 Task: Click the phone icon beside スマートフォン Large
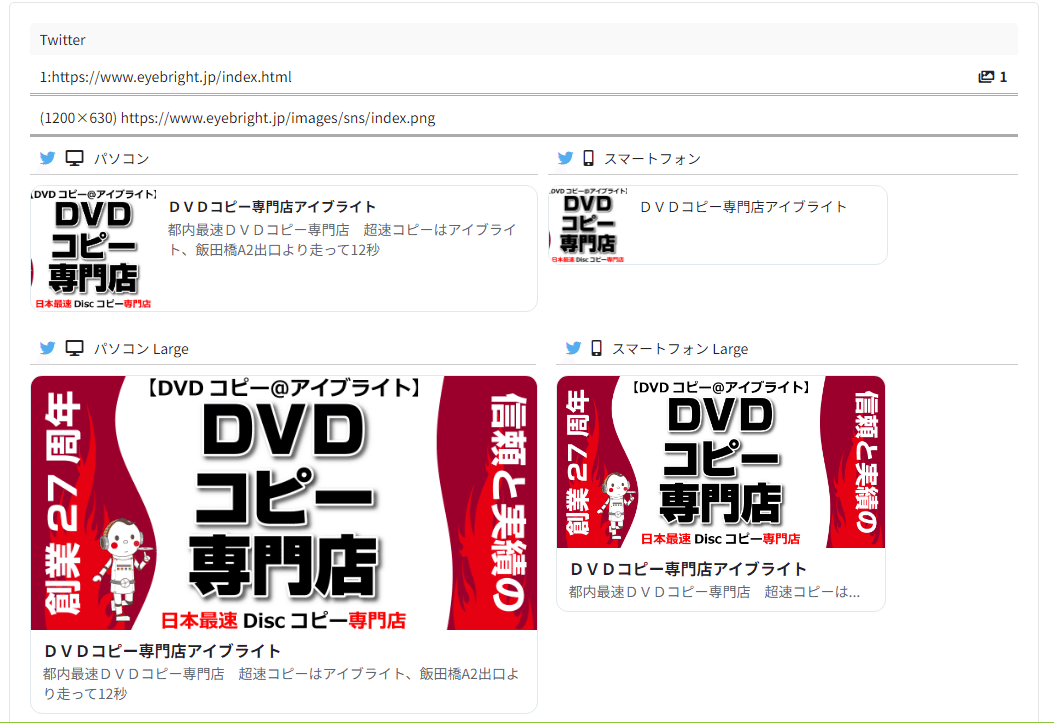point(596,348)
